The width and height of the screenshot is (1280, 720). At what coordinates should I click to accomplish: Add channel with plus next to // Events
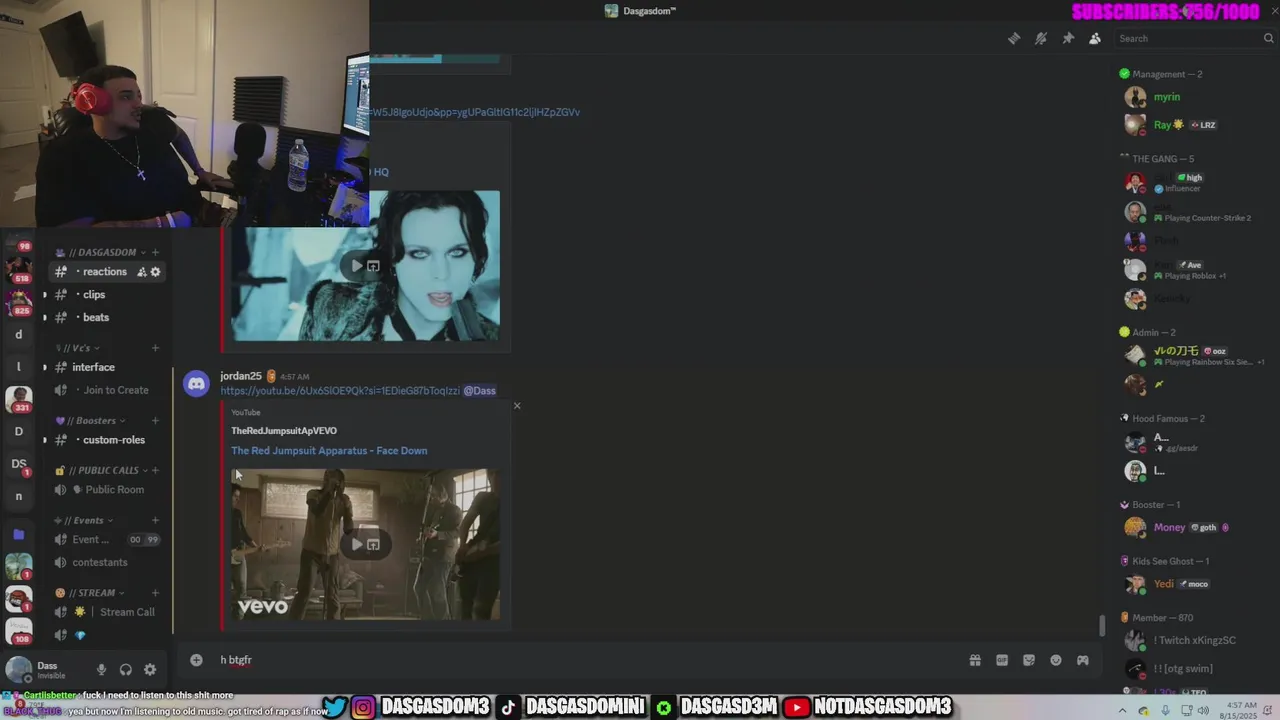pos(155,520)
